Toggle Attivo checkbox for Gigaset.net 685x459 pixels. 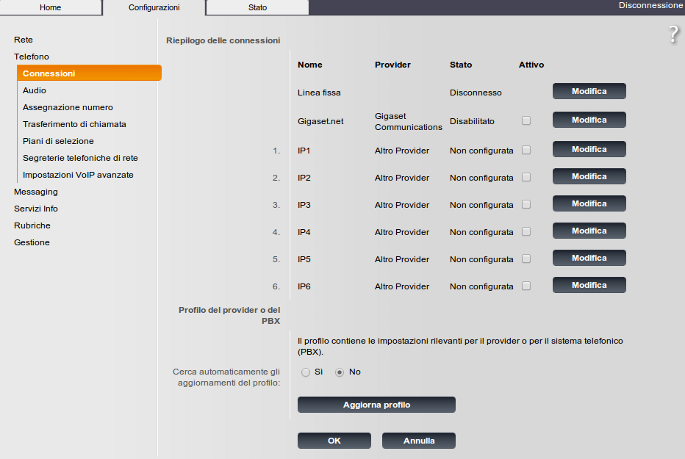click(x=526, y=121)
